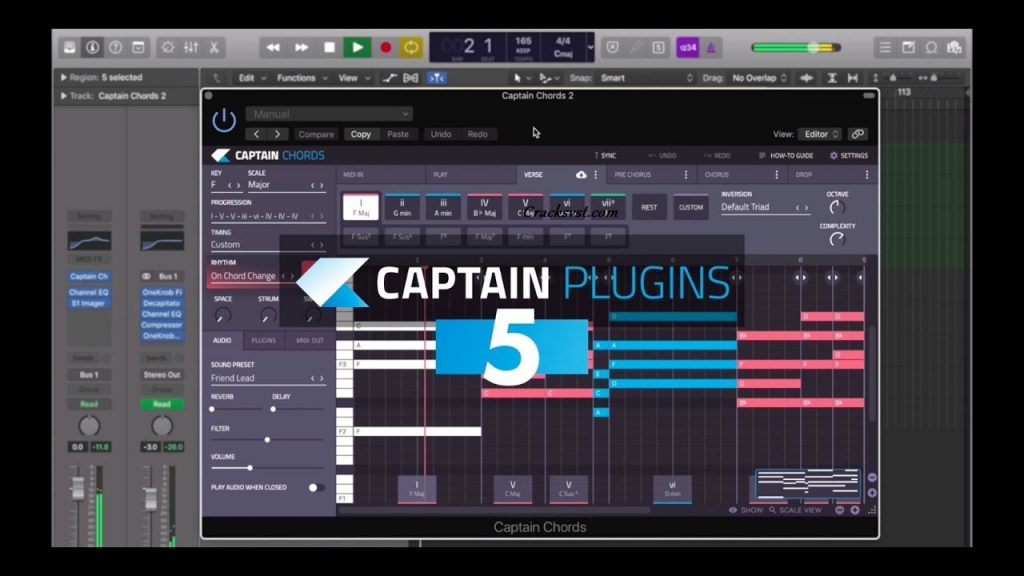This screenshot has height=576, width=1024.
Task: Open the View Editor dropdown
Action: 820,134
